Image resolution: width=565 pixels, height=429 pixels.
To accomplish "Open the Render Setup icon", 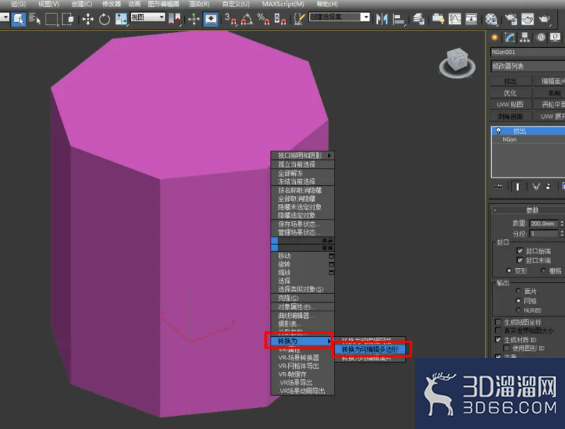I will pos(511,19).
